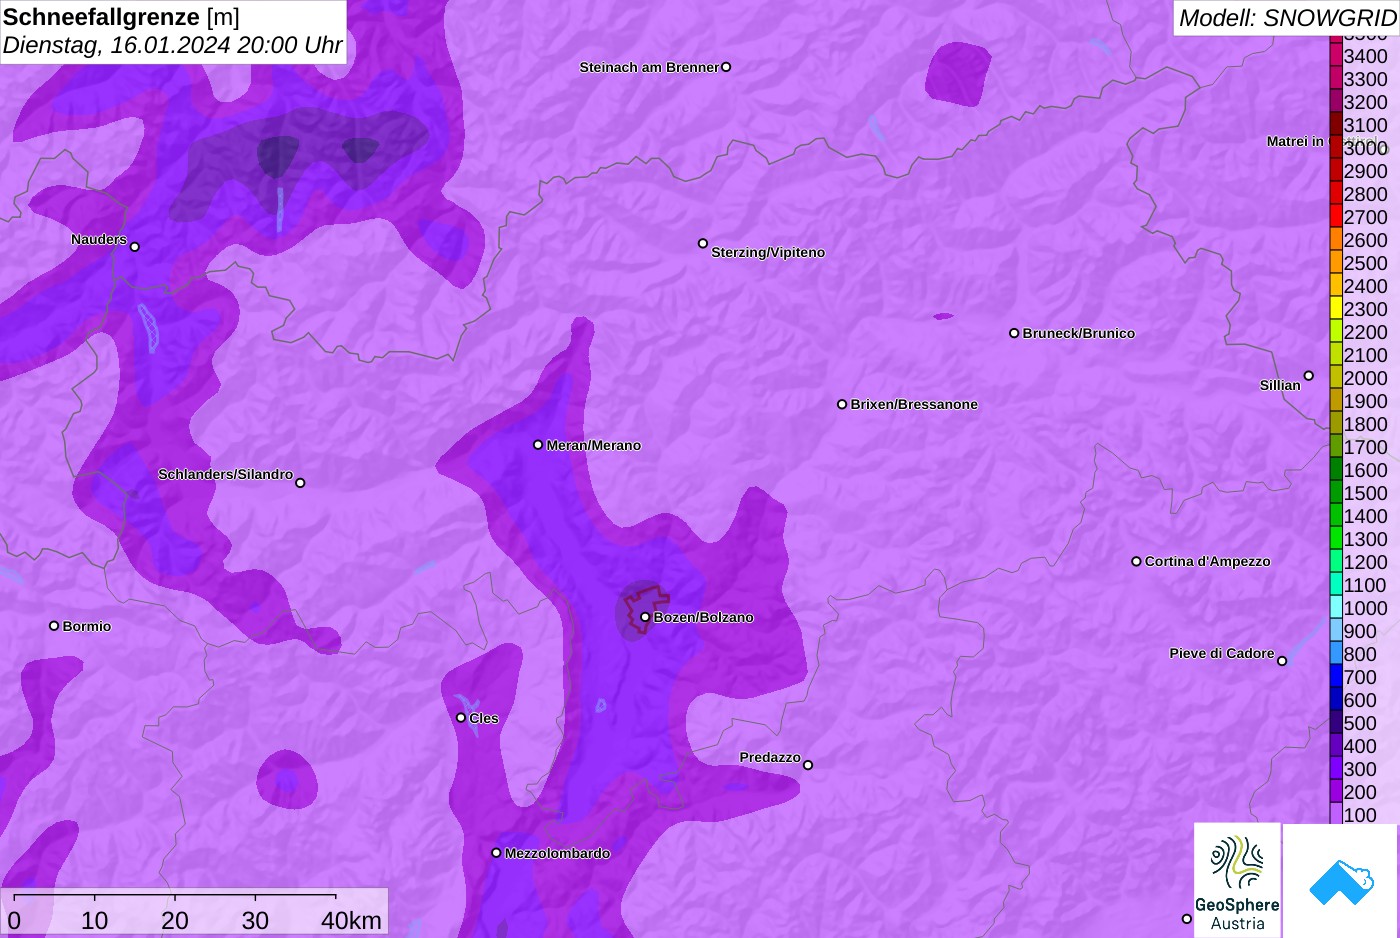1400x938 pixels.
Task: Click the GeoSphere Austria logo
Action: [x=1237, y=880]
